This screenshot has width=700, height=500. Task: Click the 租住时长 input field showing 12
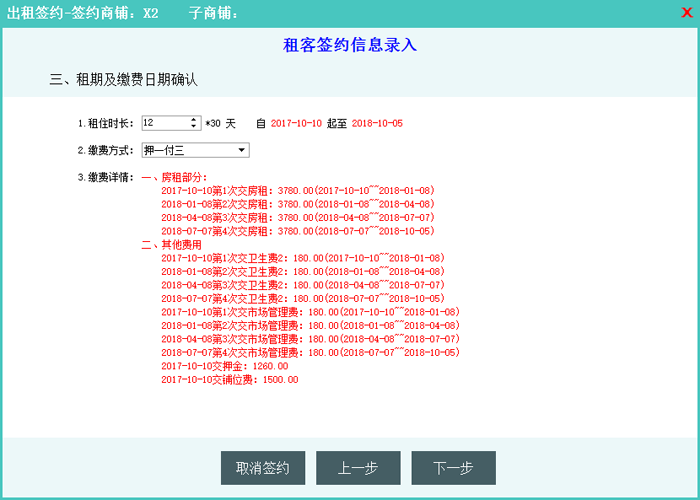coord(164,123)
